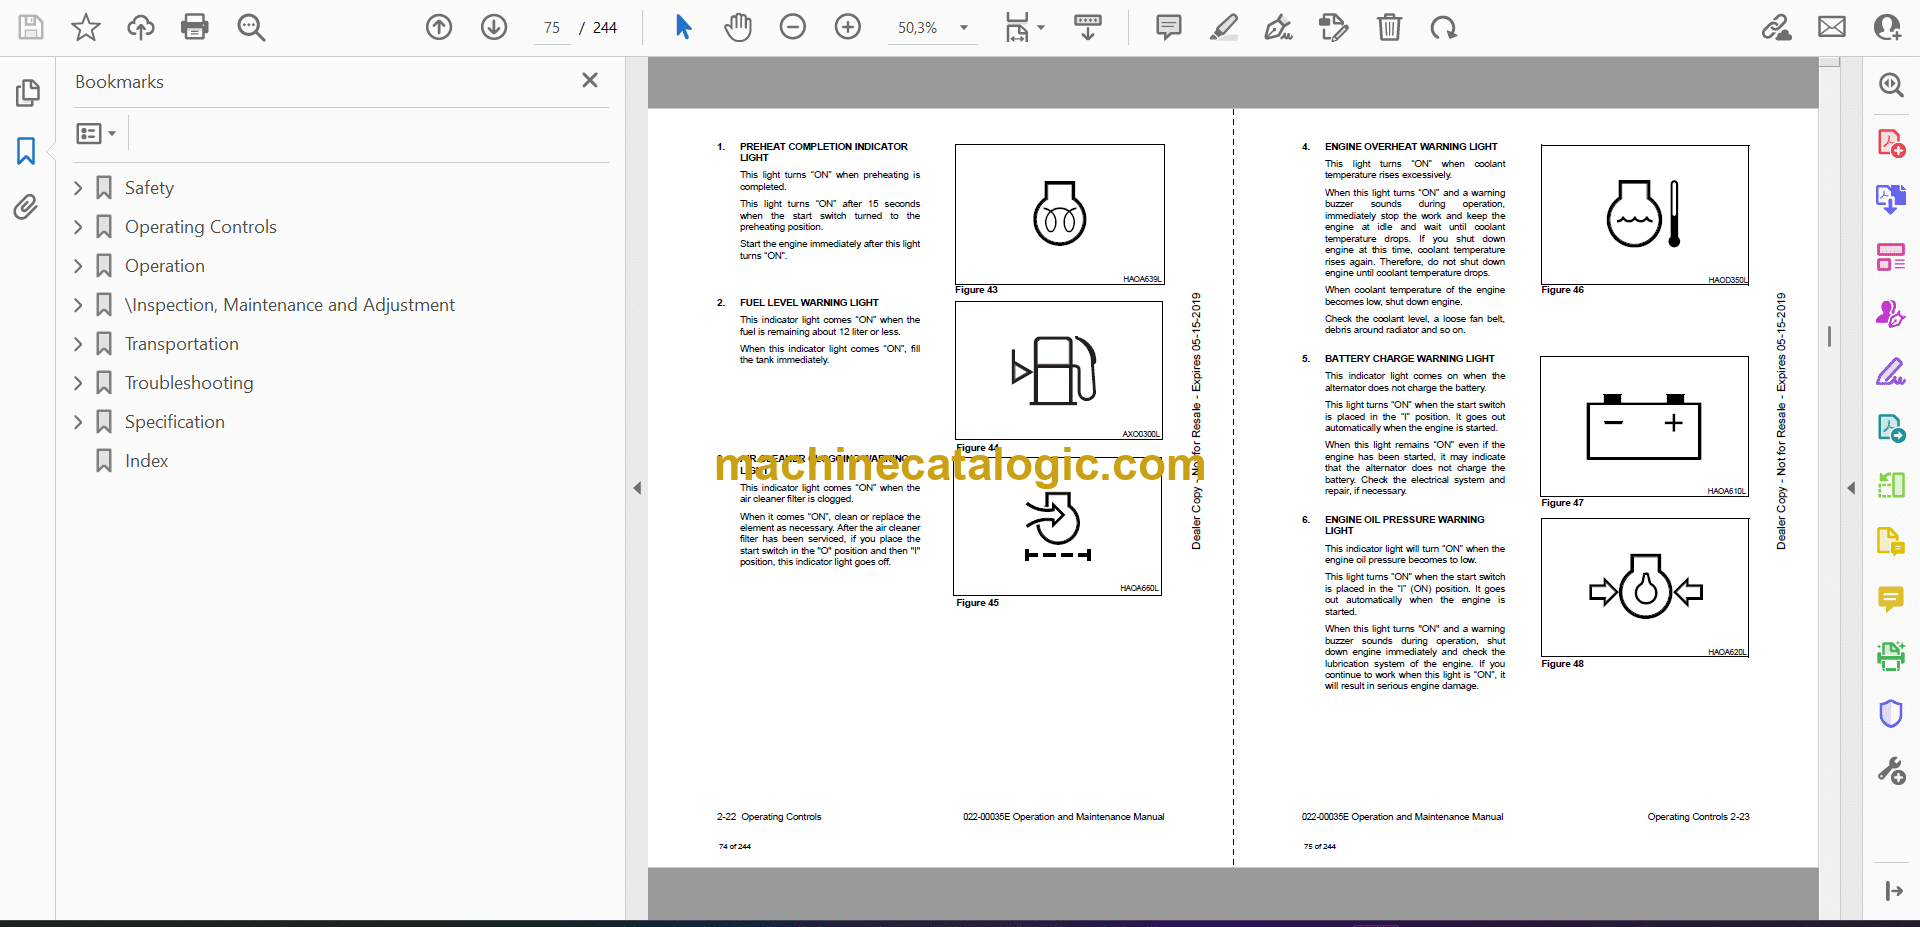Open the fit page options dropdown

(x=1024, y=27)
